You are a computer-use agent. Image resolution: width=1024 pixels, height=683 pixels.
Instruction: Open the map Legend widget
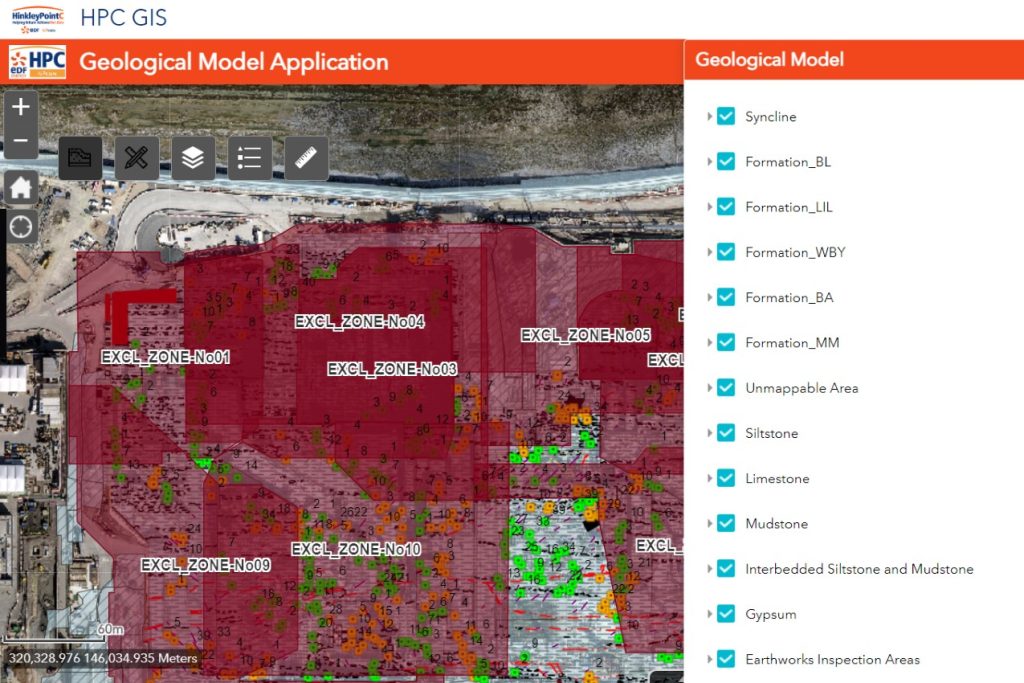click(249, 157)
